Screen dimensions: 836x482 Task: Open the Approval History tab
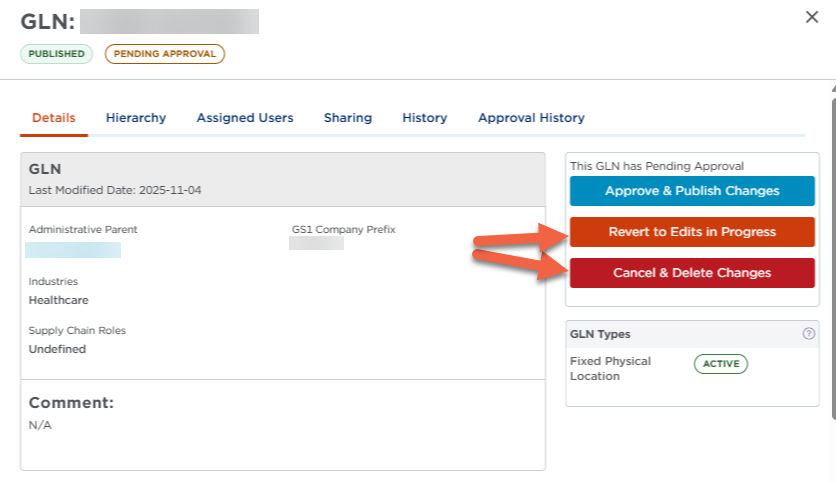click(531, 118)
